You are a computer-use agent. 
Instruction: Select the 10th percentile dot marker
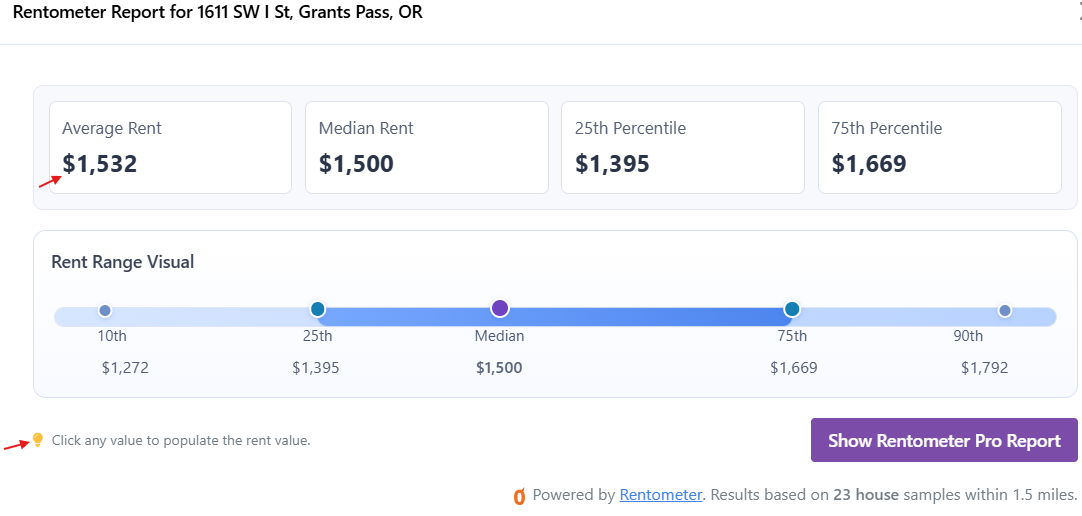pos(105,310)
